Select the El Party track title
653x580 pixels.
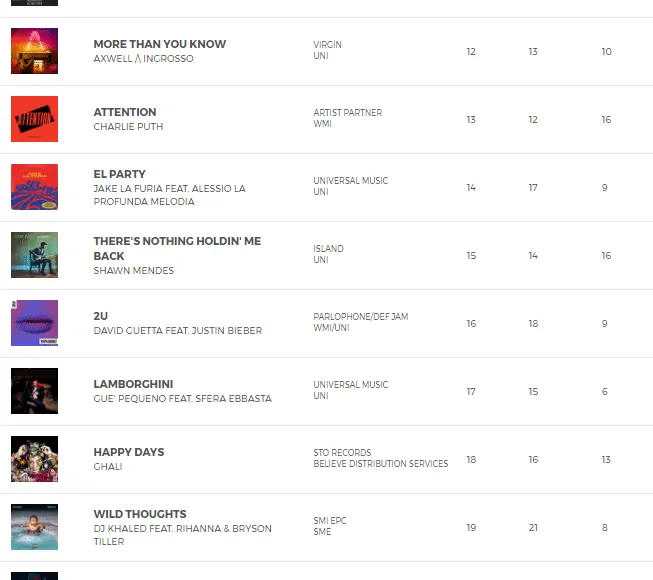(x=119, y=174)
